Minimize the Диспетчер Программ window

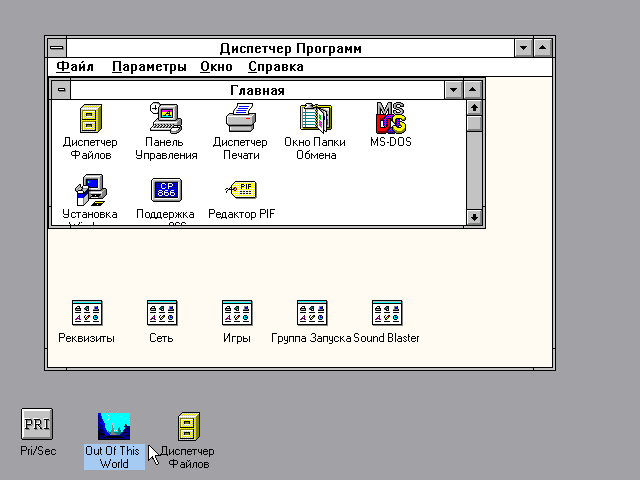(523, 48)
